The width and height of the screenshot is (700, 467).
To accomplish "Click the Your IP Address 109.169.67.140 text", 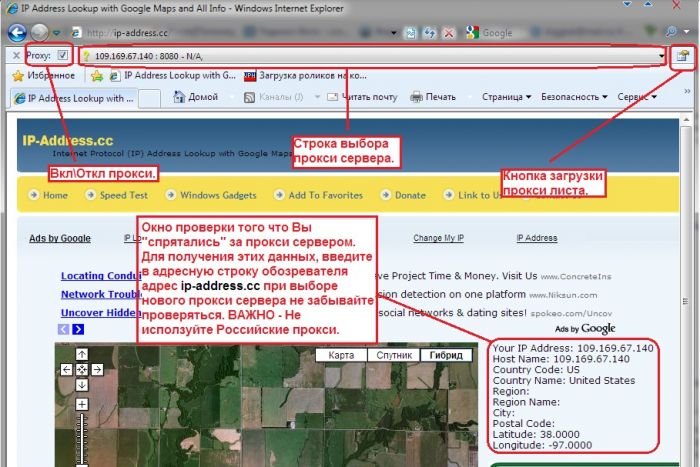I will tap(573, 348).
